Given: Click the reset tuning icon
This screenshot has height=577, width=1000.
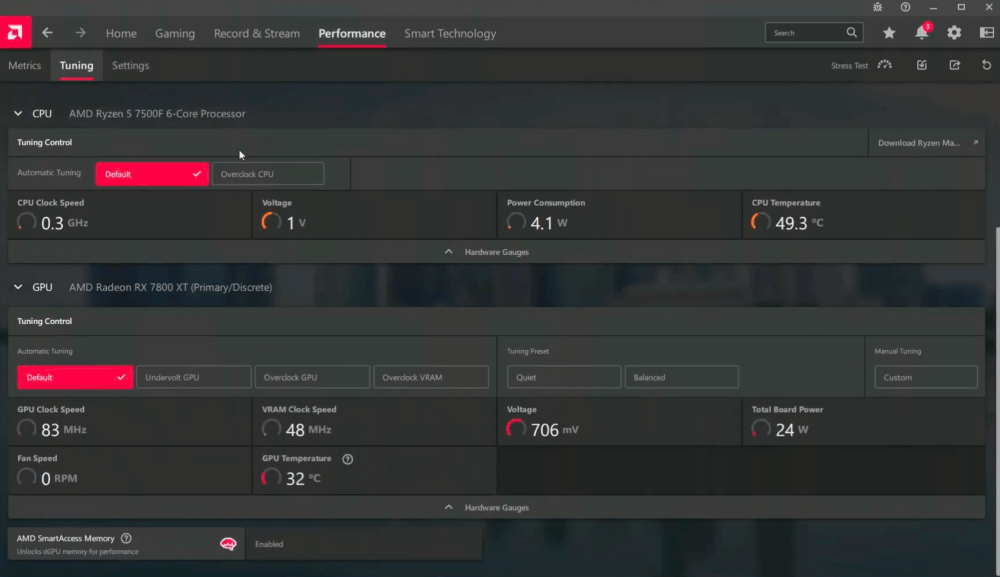Looking at the screenshot, I should coord(987,65).
